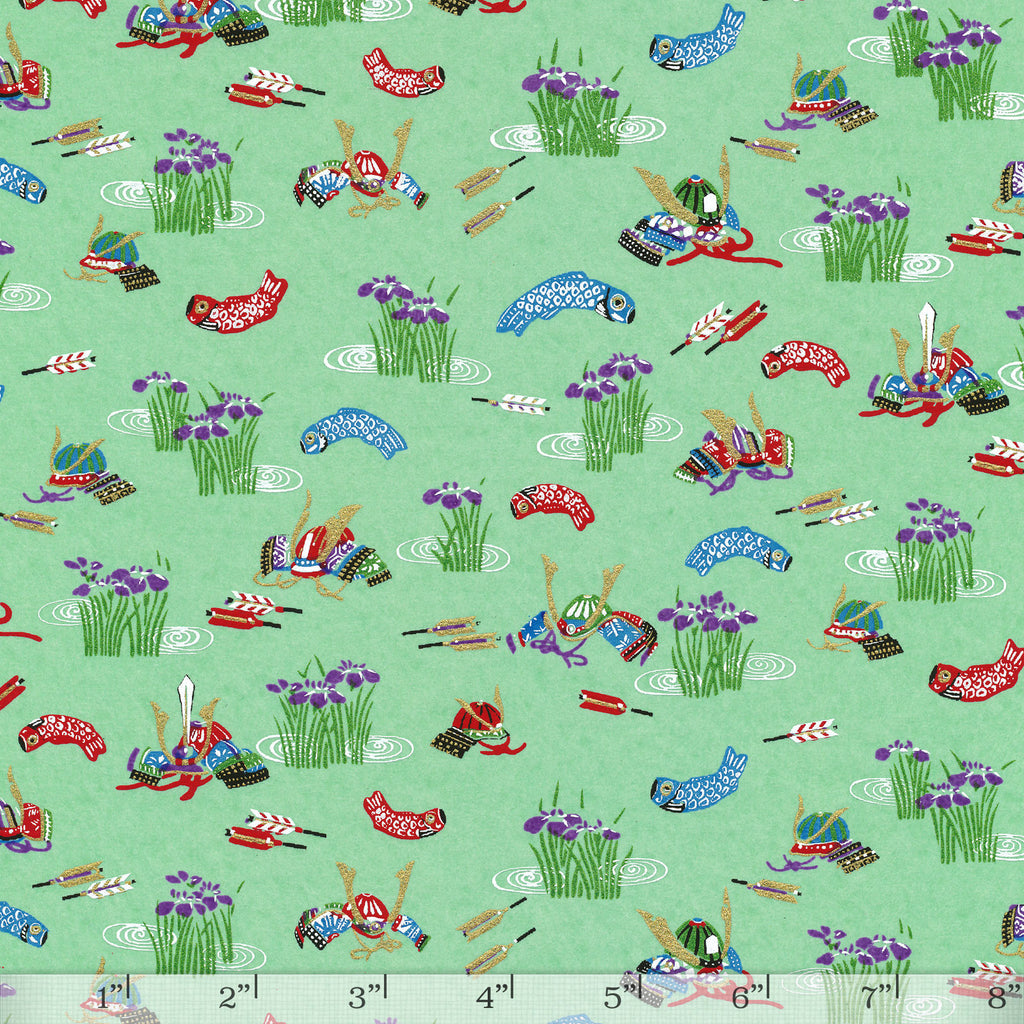This screenshot has width=1024, height=1024.
Task: Click the single red arrow below the center helmet
Action: tap(613, 704)
